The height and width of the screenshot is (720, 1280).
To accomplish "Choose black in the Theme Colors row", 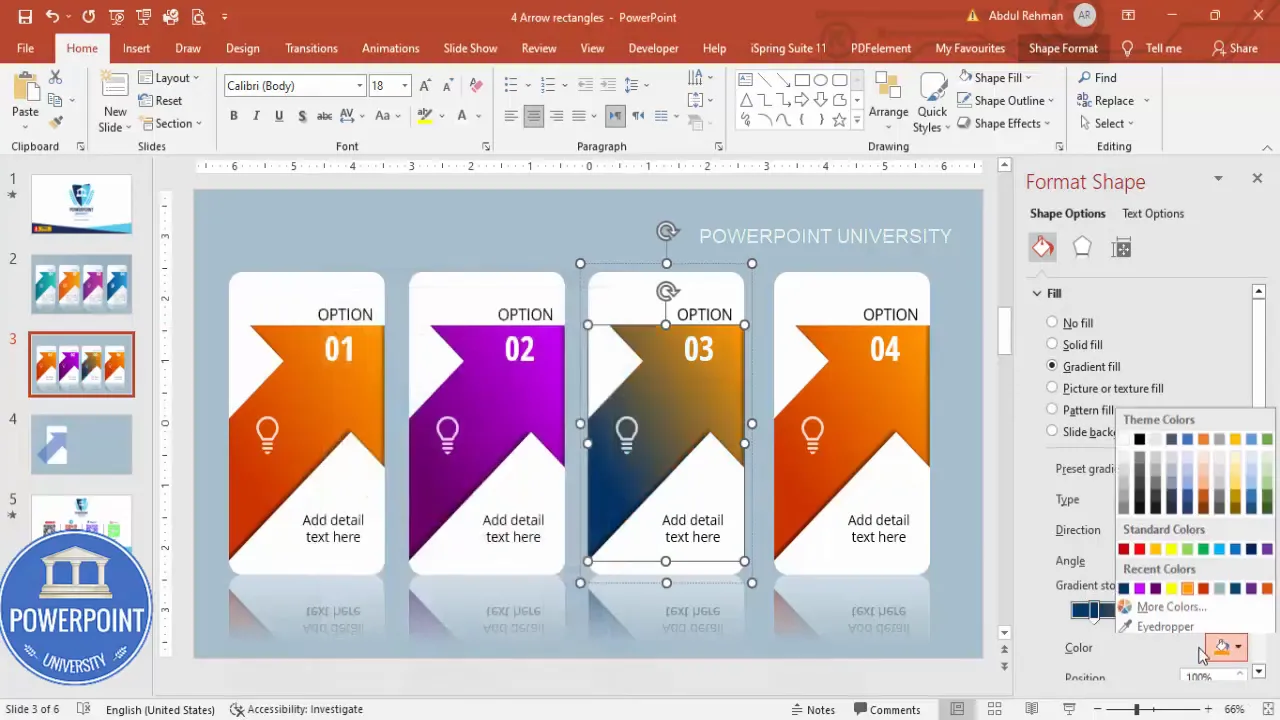I will tap(1139, 439).
